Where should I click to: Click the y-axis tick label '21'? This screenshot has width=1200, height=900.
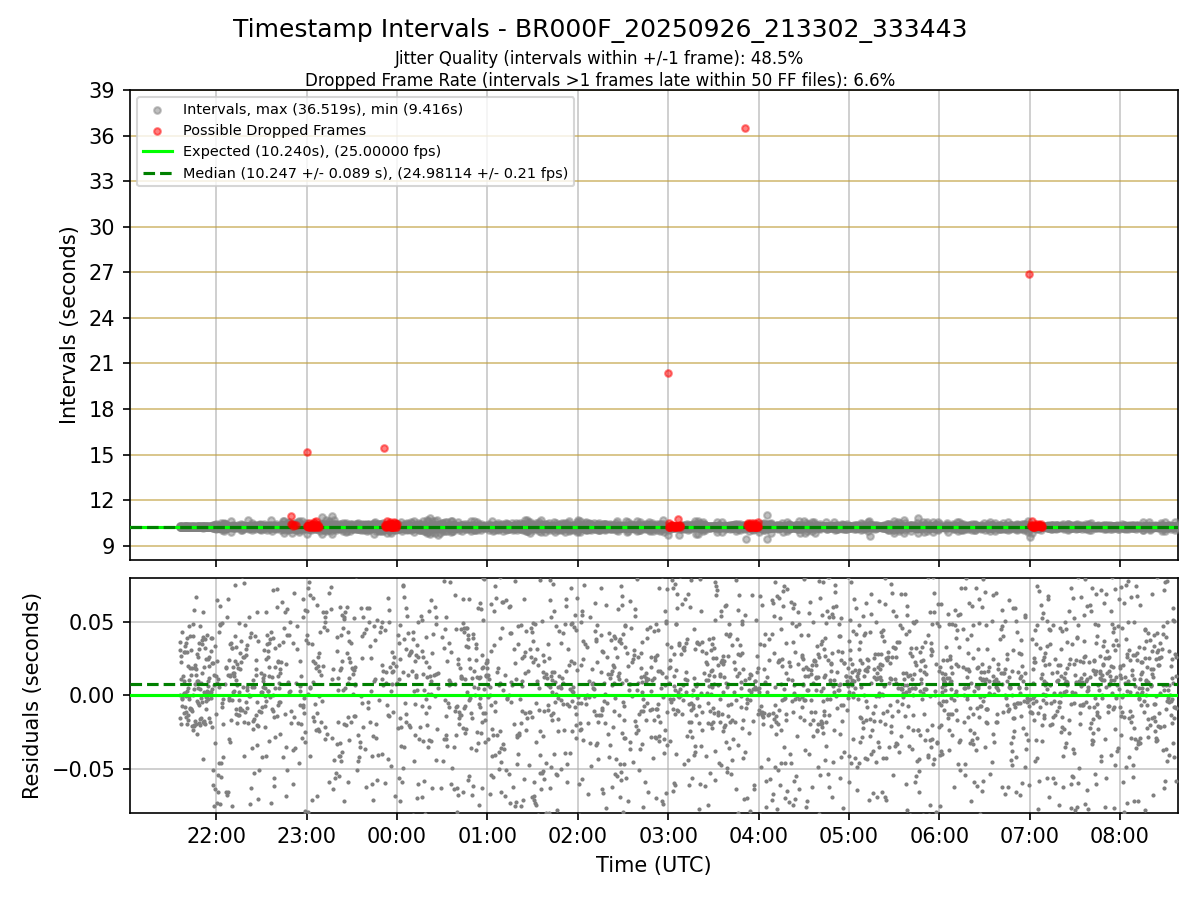[101, 364]
